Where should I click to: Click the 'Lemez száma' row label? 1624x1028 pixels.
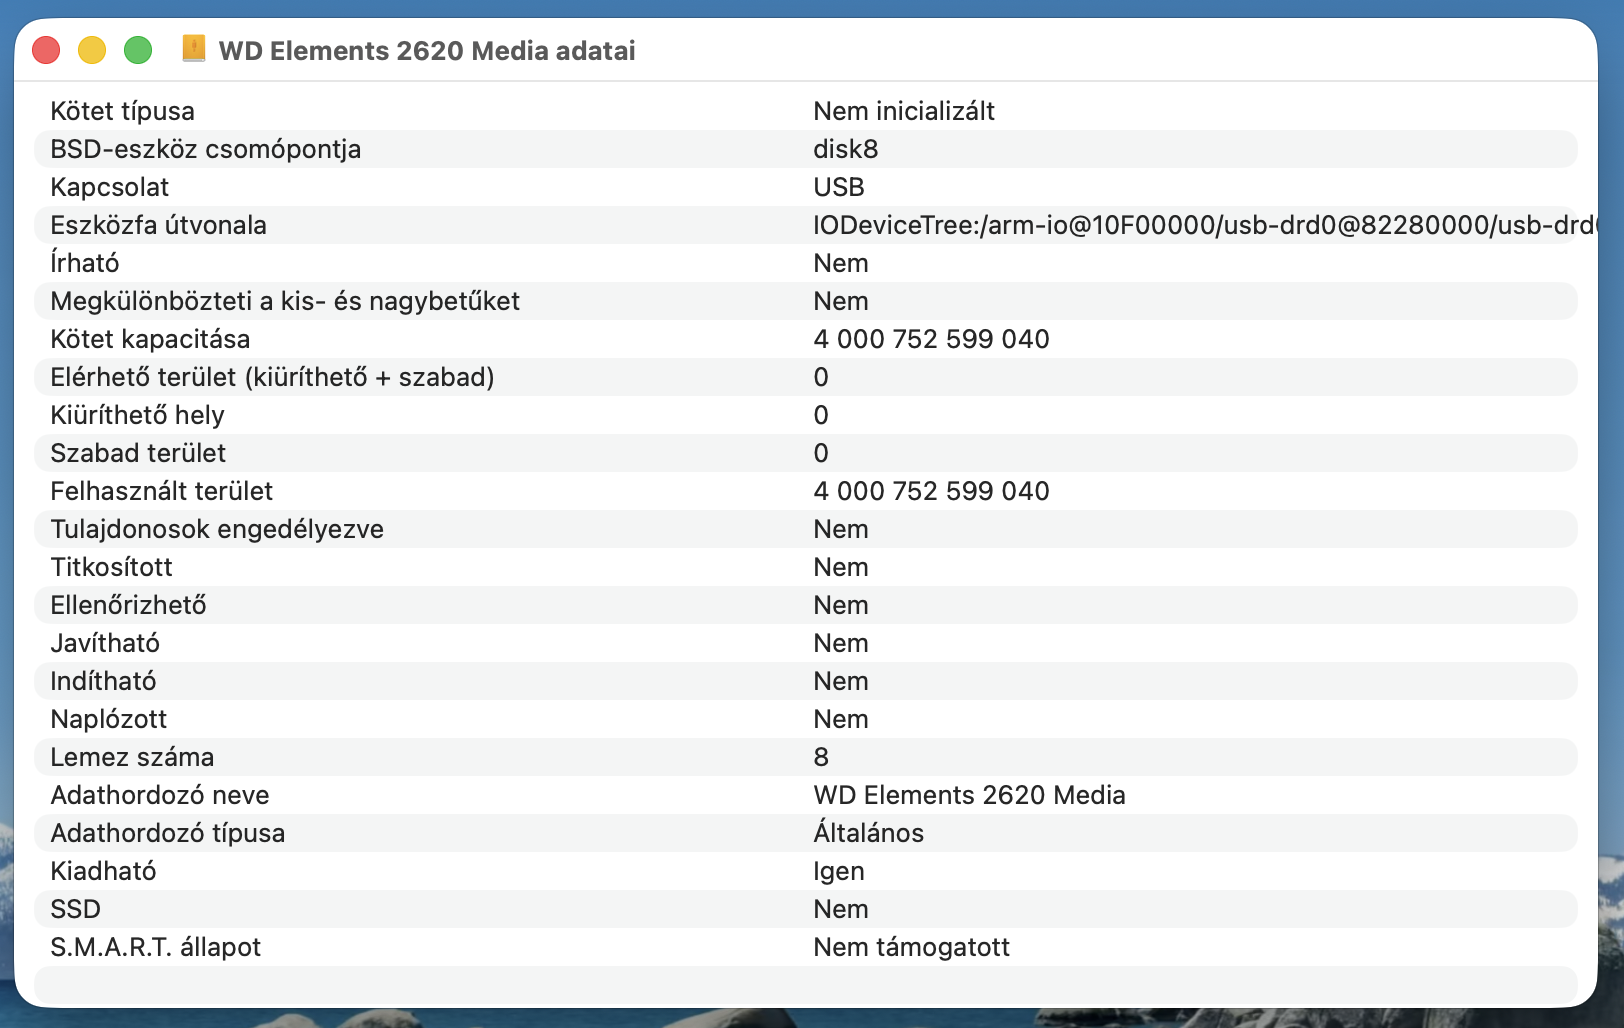132,757
